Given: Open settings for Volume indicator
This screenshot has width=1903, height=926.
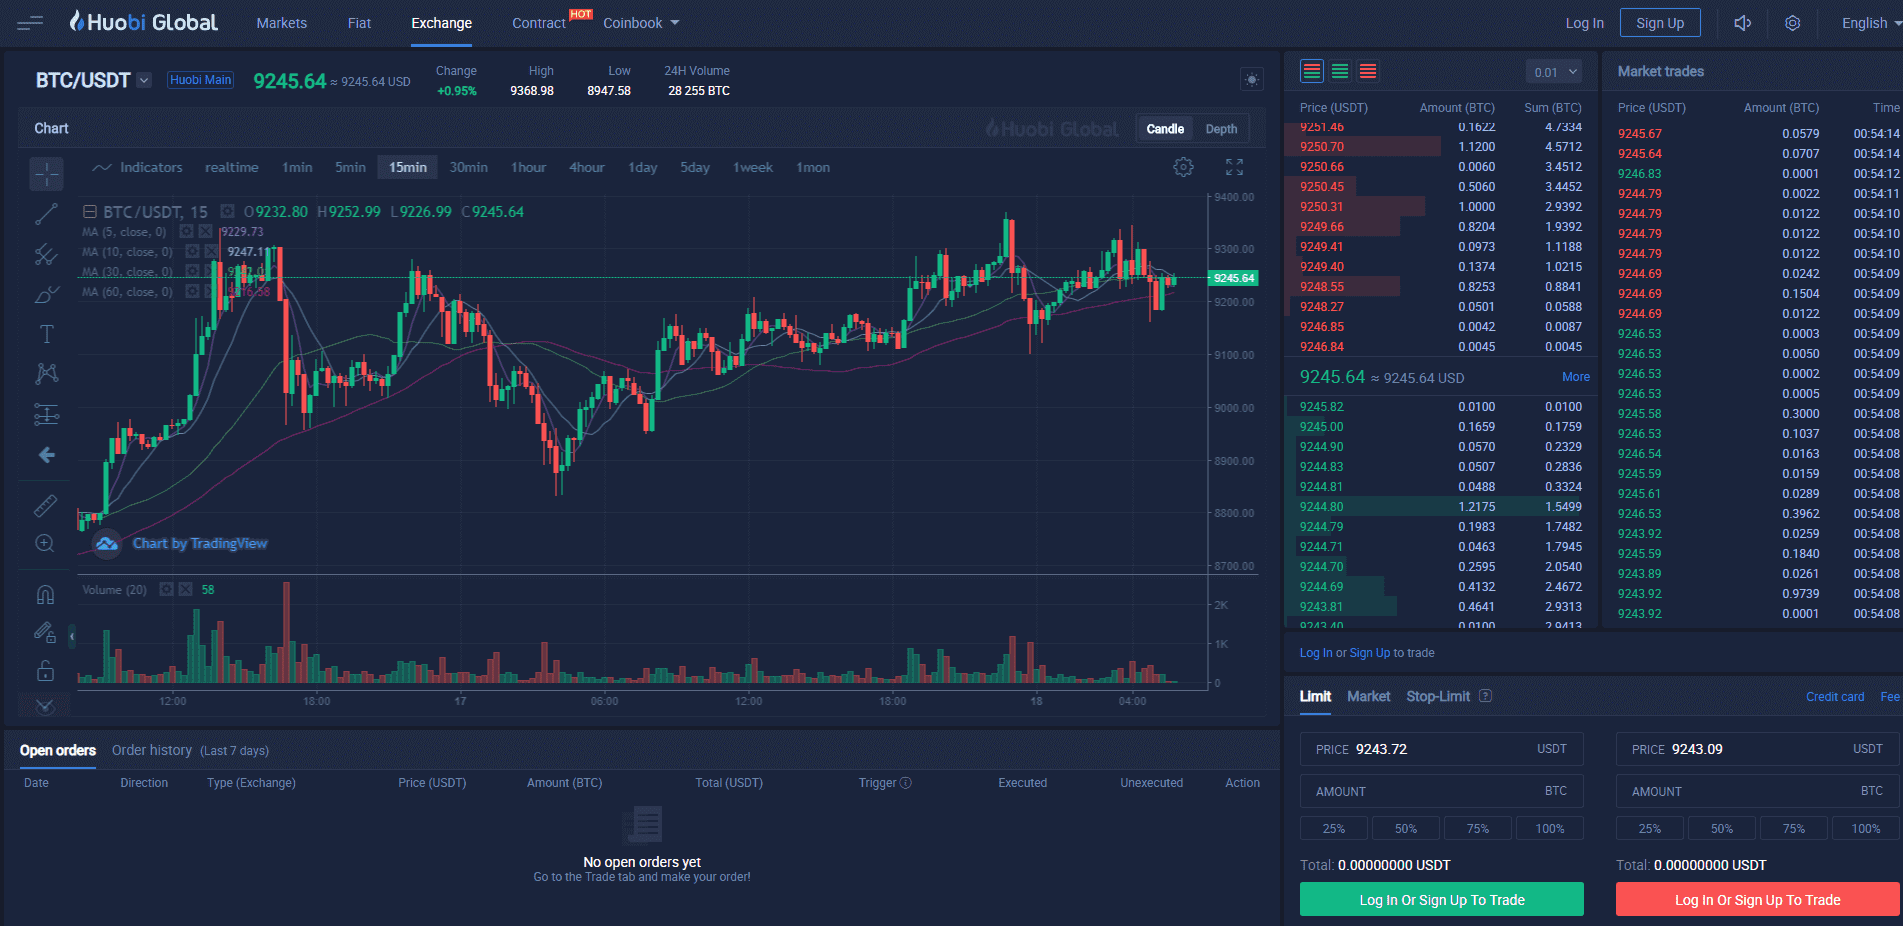Looking at the screenshot, I should pos(167,590).
